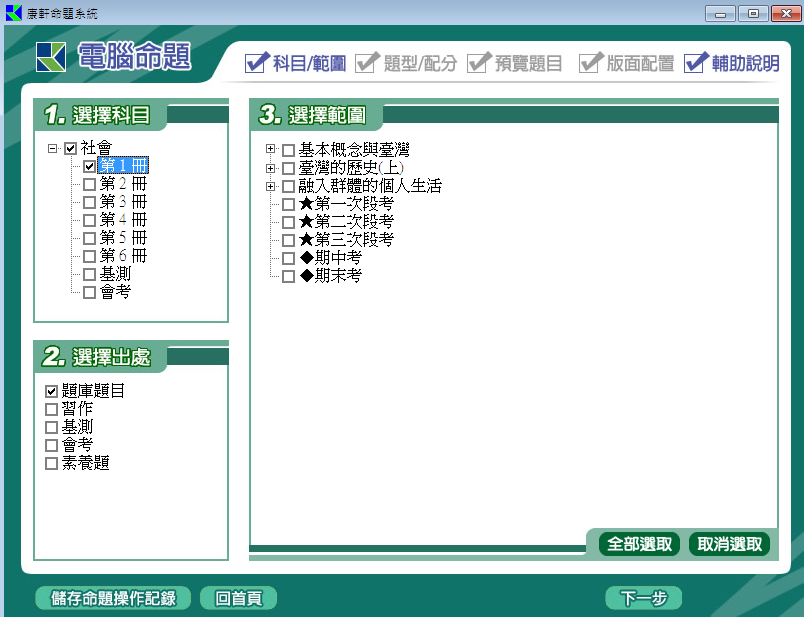Check the 習作 source checkbox
Screen dimensions: 804x617
51,409
